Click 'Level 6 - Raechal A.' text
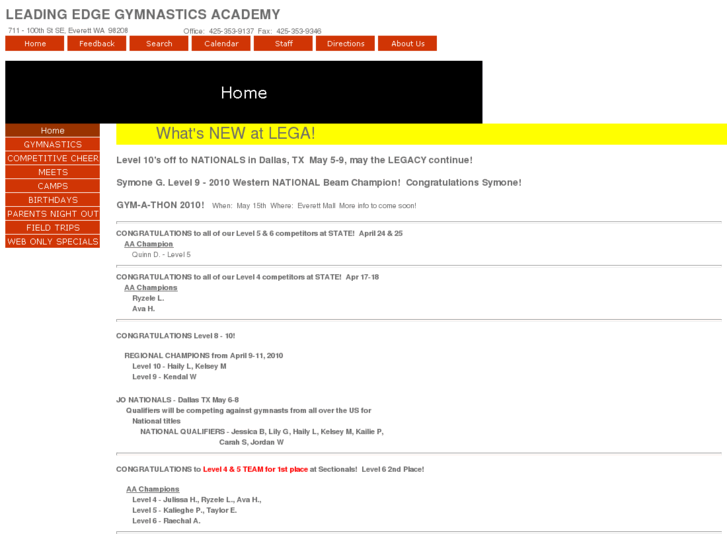Viewport: 727px width, 545px height. tap(166, 521)
